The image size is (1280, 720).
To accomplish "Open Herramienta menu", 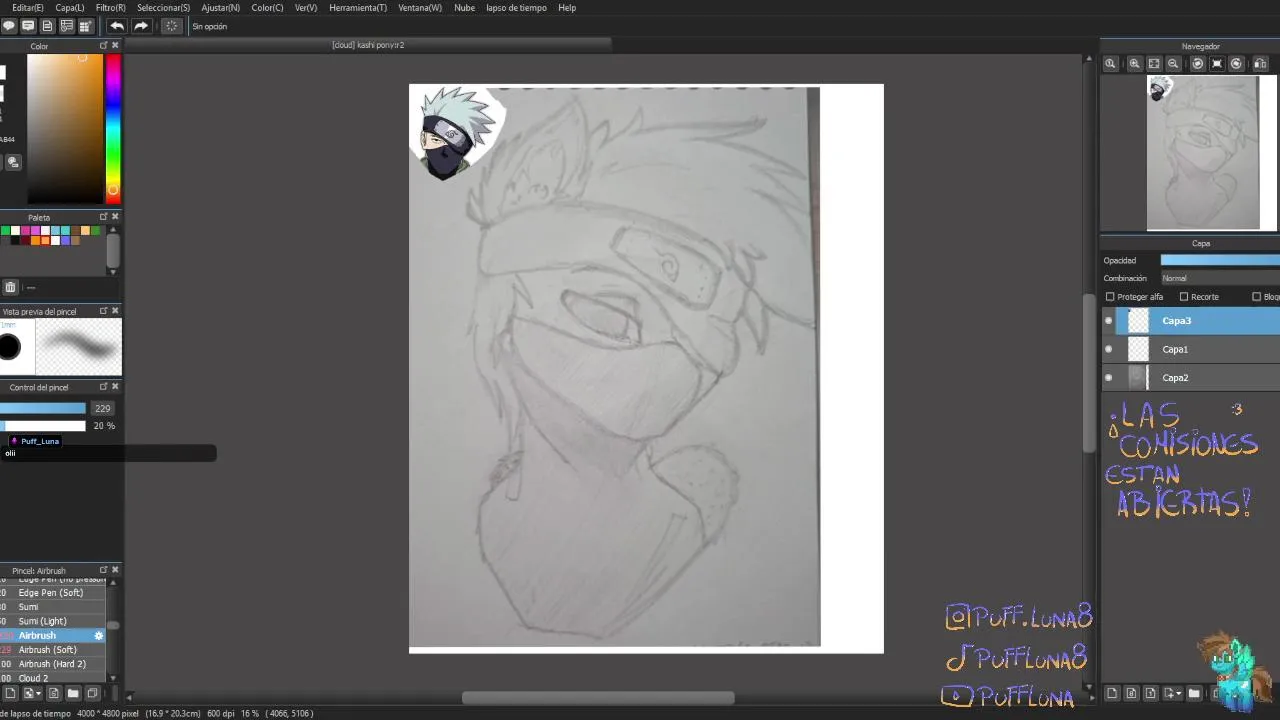I will point(358,7).
